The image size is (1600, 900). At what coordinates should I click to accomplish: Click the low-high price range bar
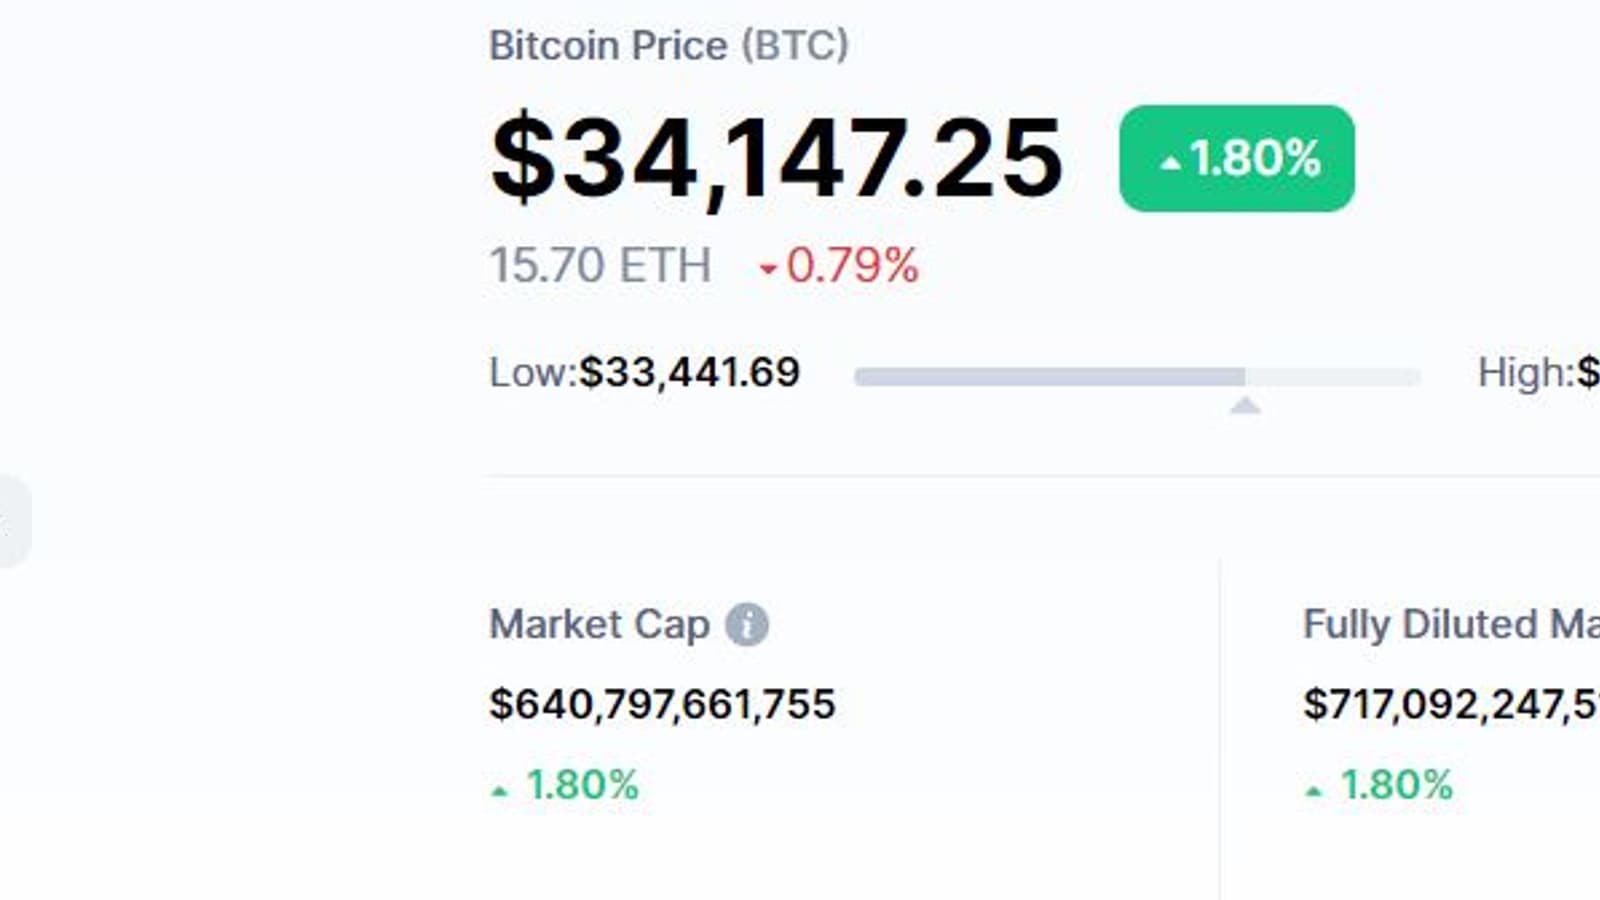click(x=1136, y=377)
